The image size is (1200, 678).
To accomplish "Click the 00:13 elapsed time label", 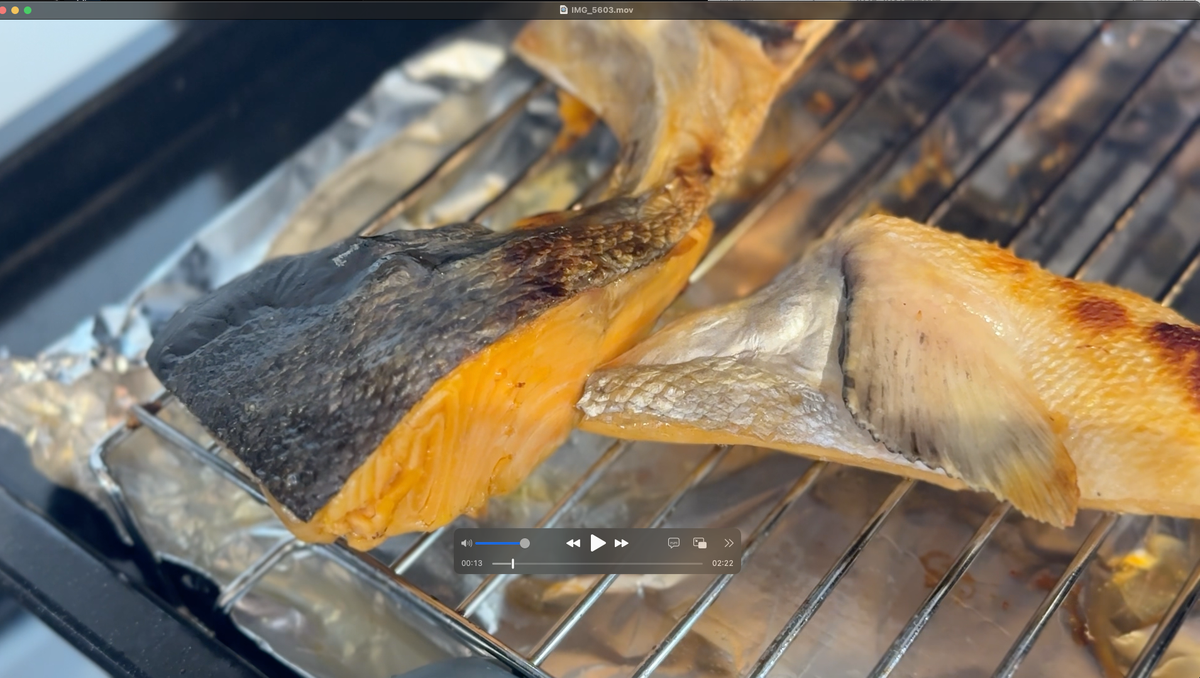I will tap(472, 564).
